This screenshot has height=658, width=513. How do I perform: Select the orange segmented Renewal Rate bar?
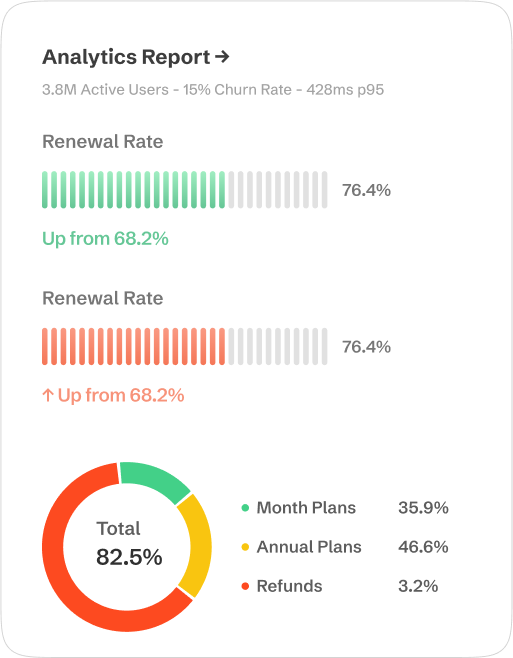185,346
